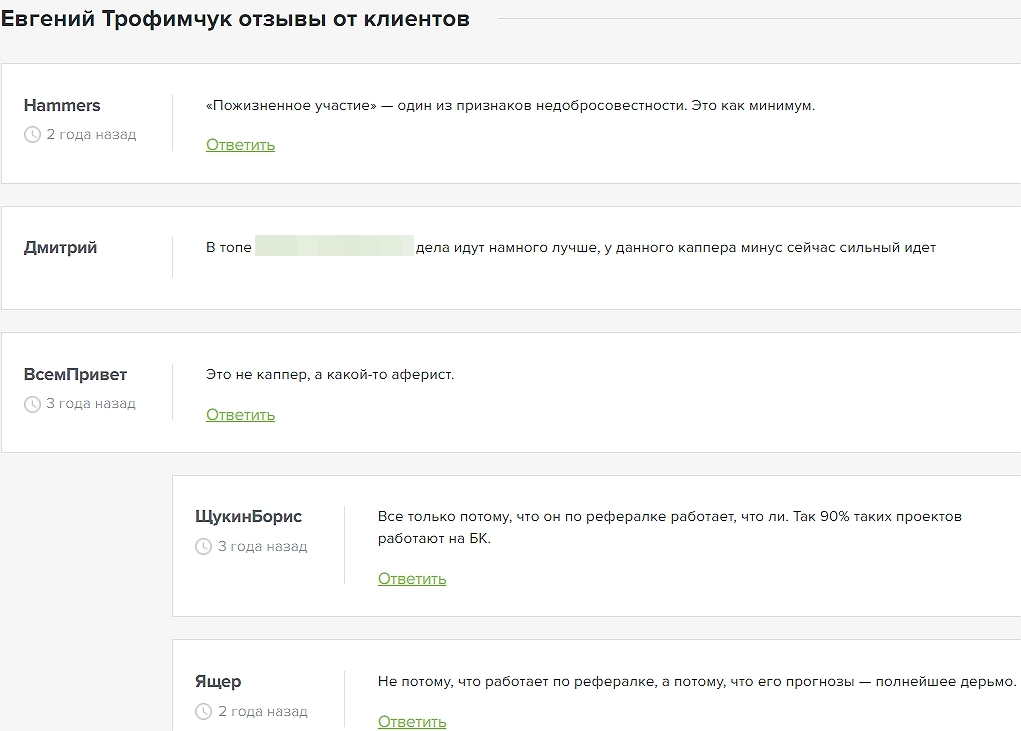
Task: Select the ЩукинБорис username
Action: [x=248, y=517]
